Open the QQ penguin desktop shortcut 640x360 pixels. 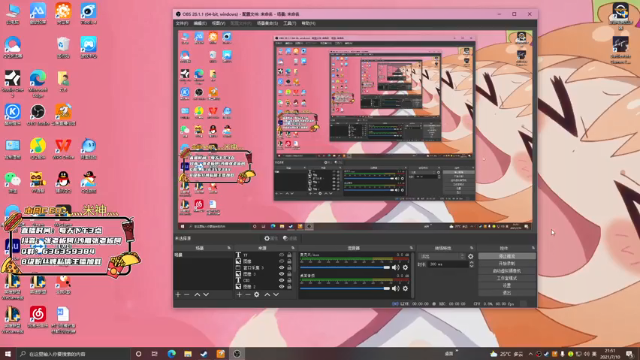pos(63,182)
